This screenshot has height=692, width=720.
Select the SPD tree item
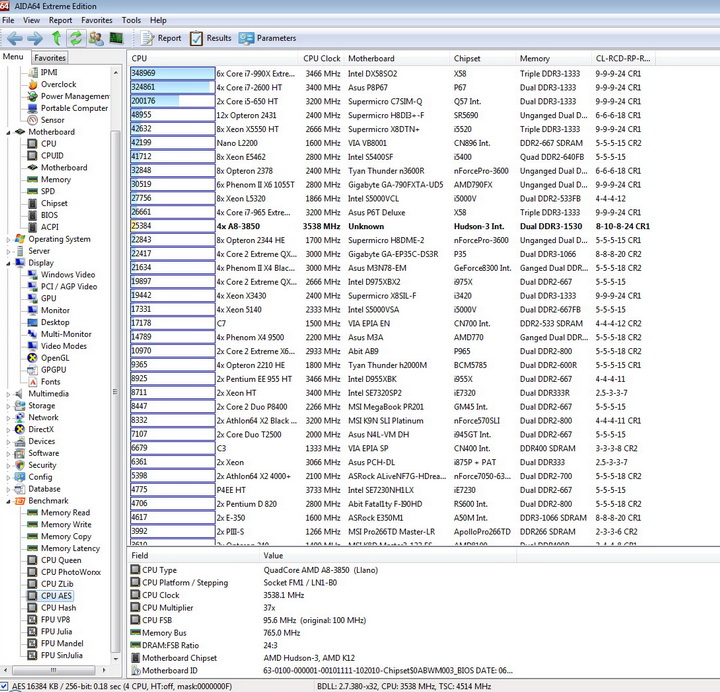coord(42,191)
